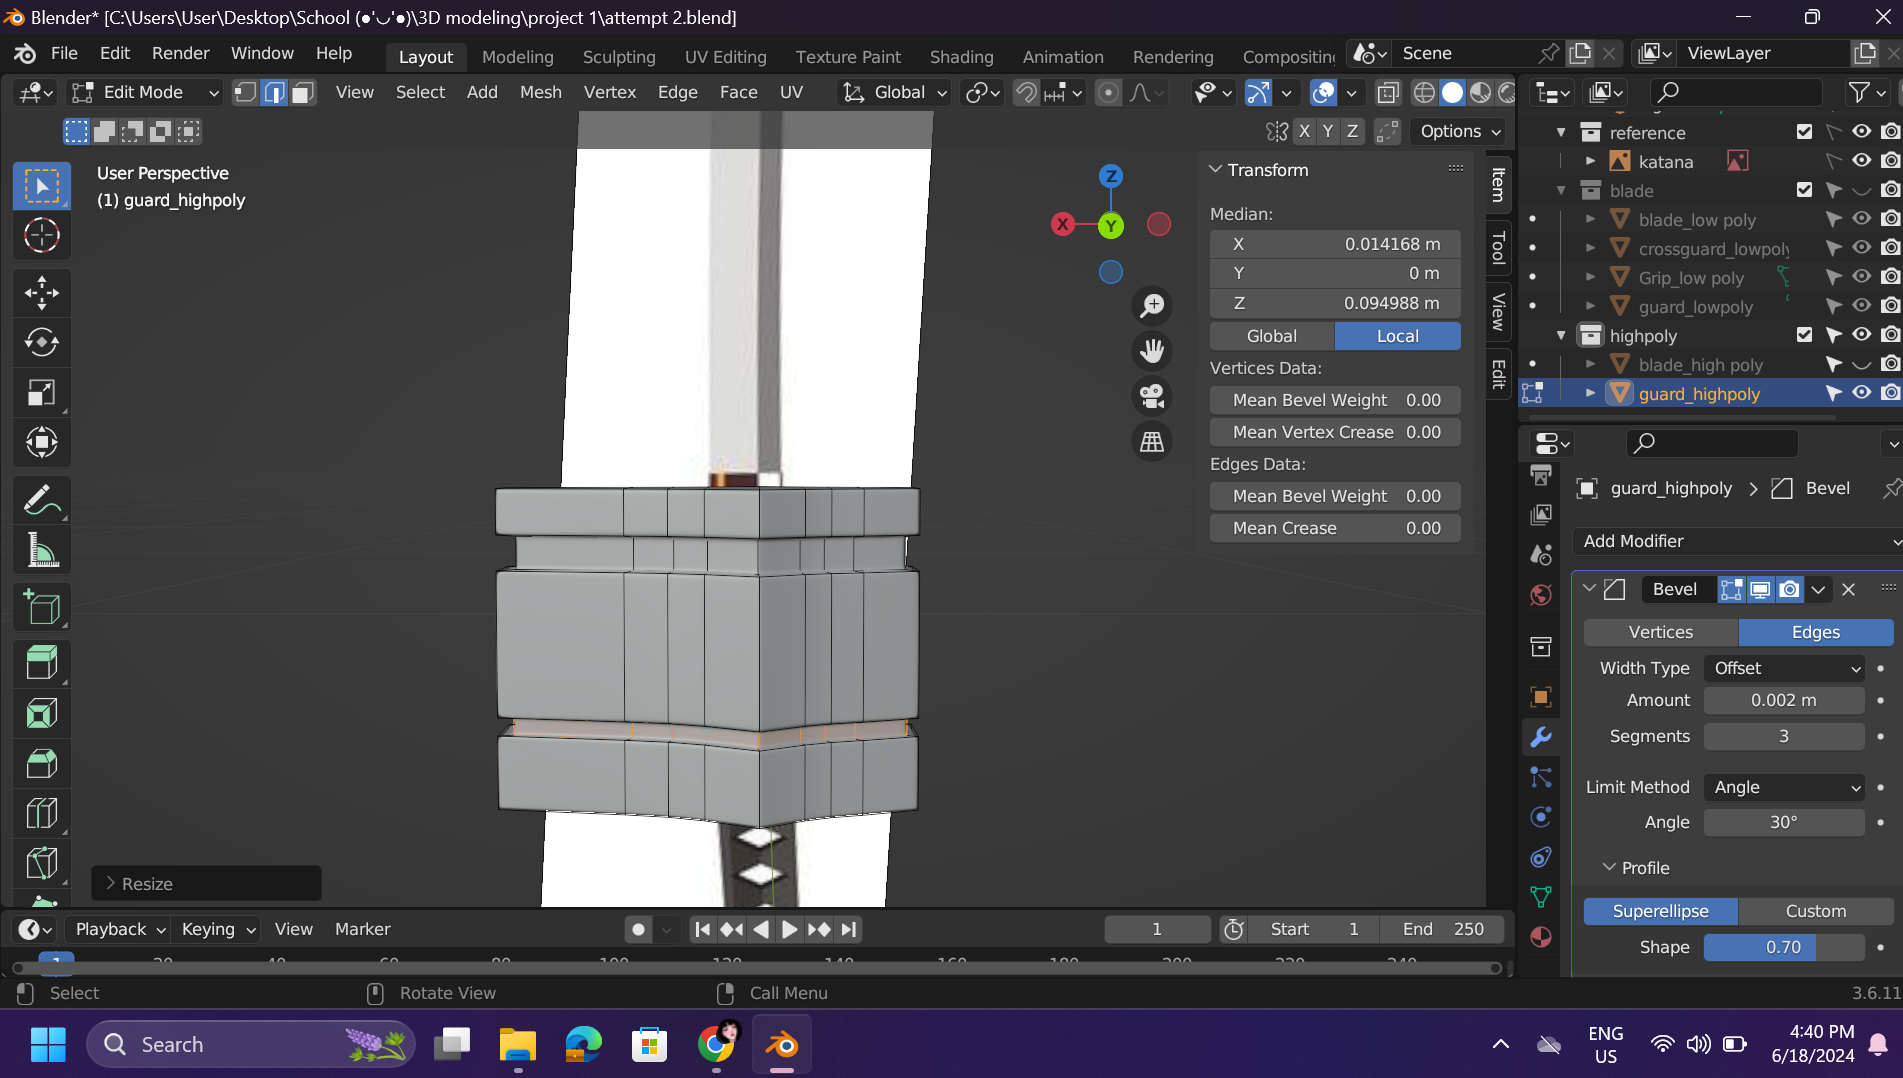
Task: Switch median to Global coordinates
Action: pyautogui.click(x=1272, y=336)
